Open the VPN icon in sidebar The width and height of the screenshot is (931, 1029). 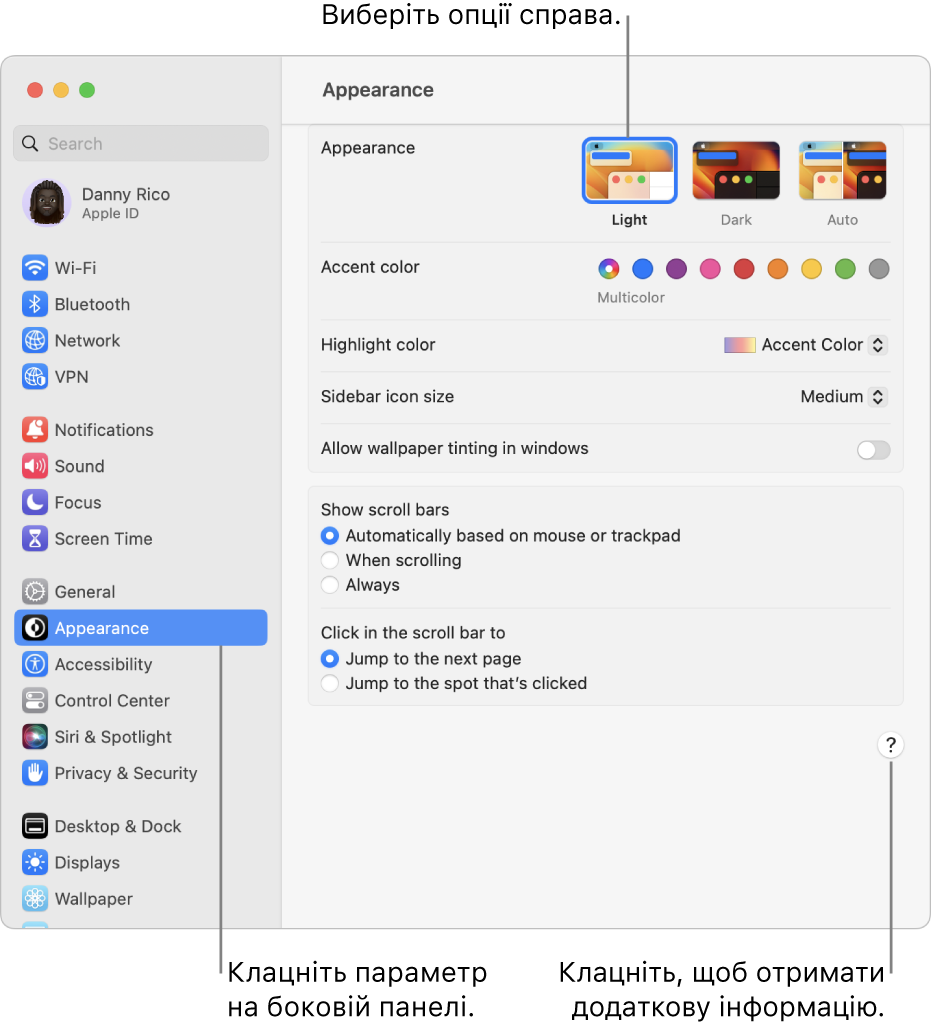click(x=35, y=377)
